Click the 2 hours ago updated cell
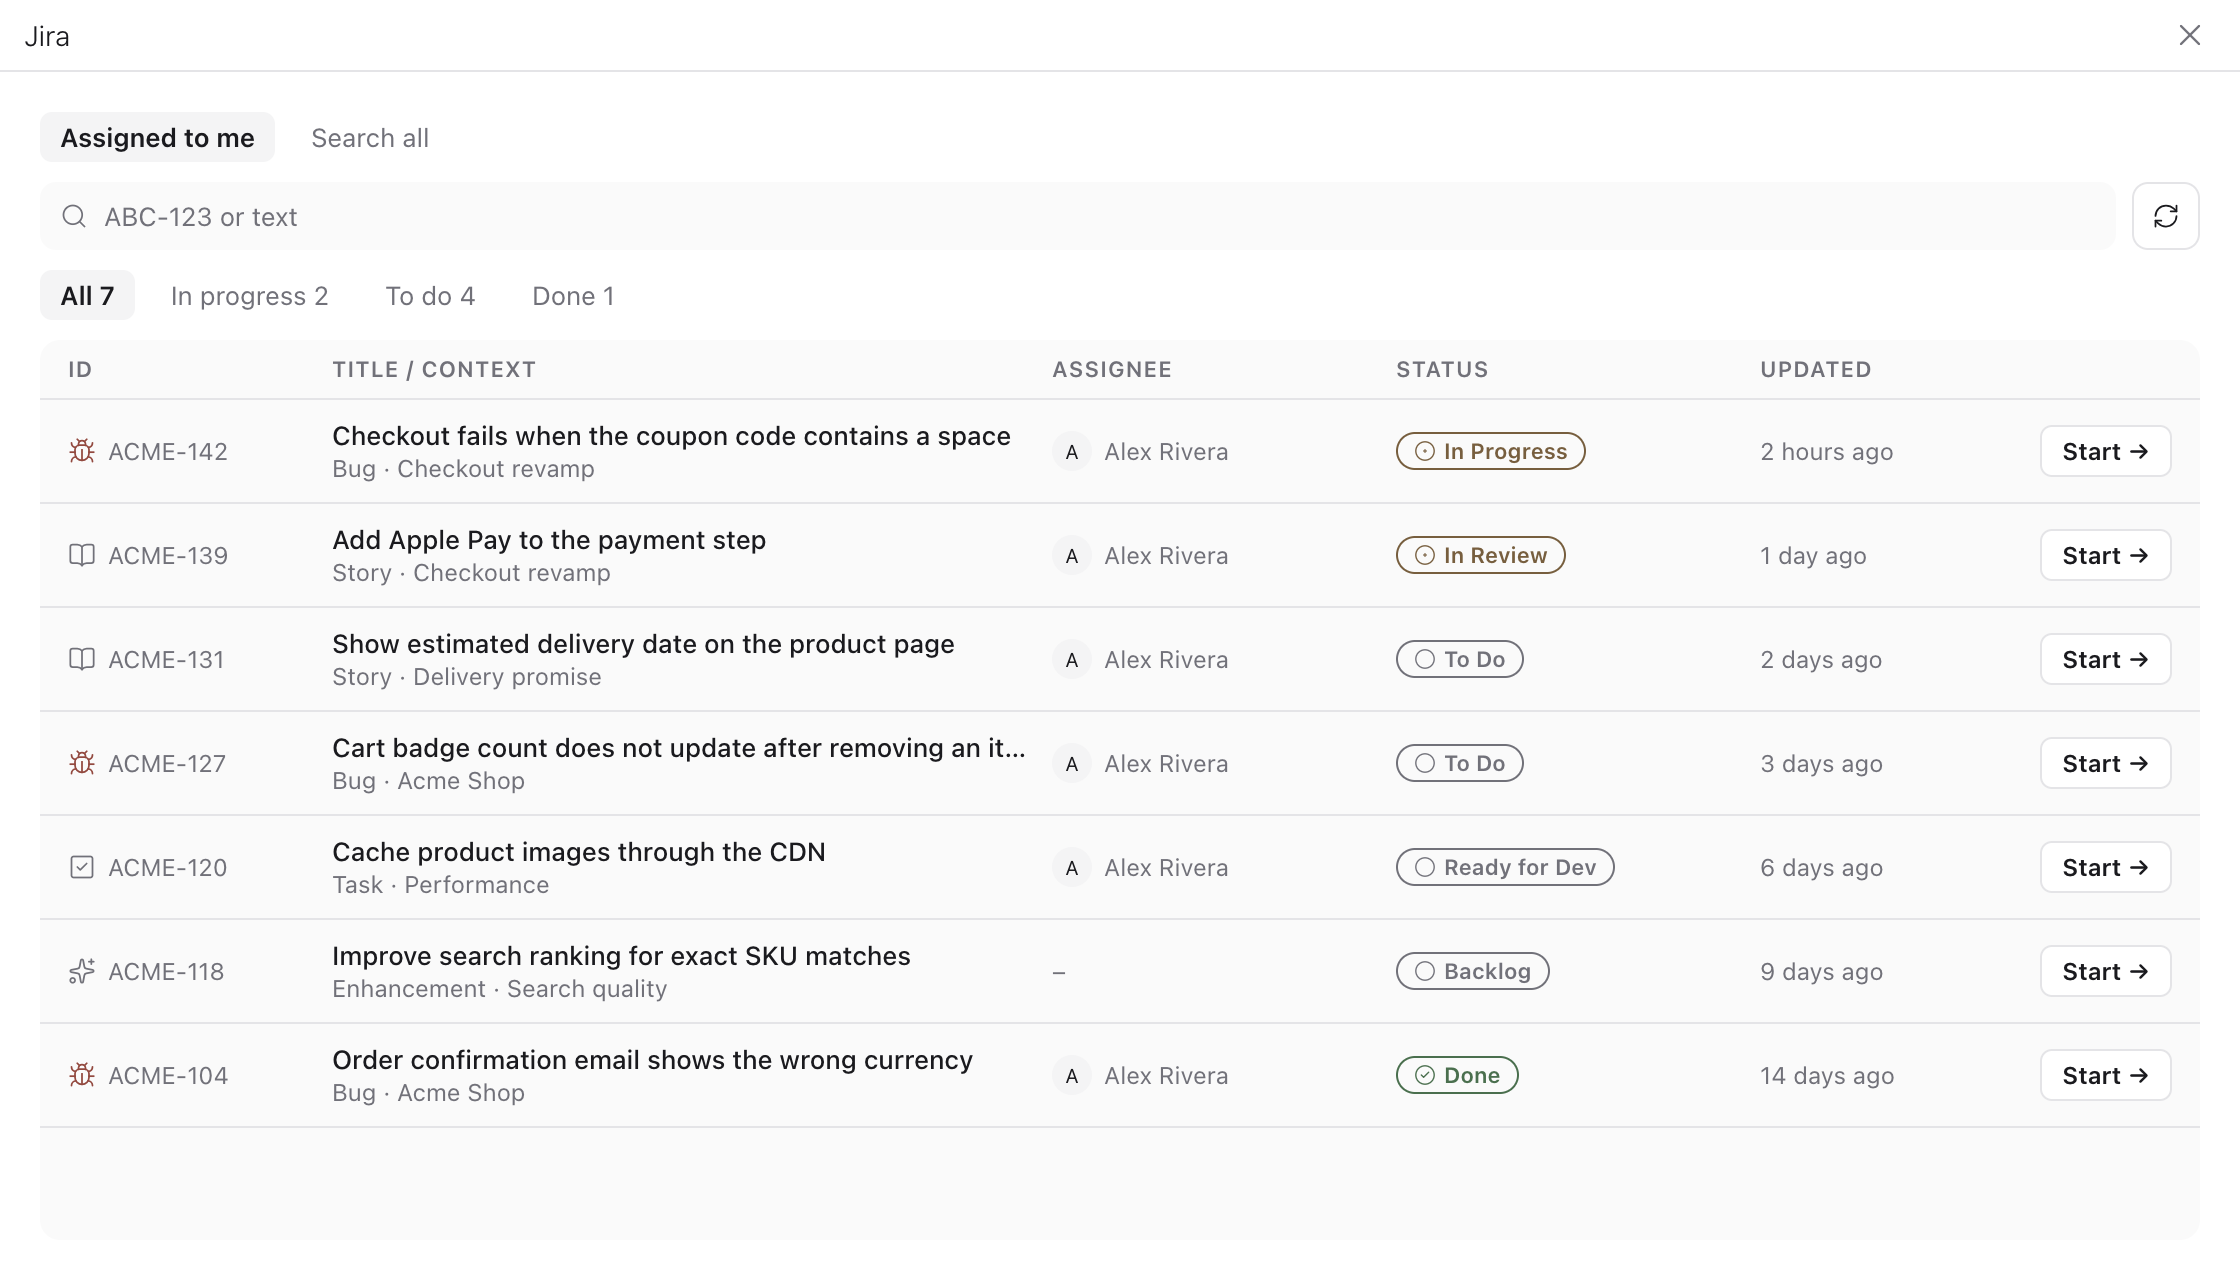 pyautogui.click(x=1826, y=451)
